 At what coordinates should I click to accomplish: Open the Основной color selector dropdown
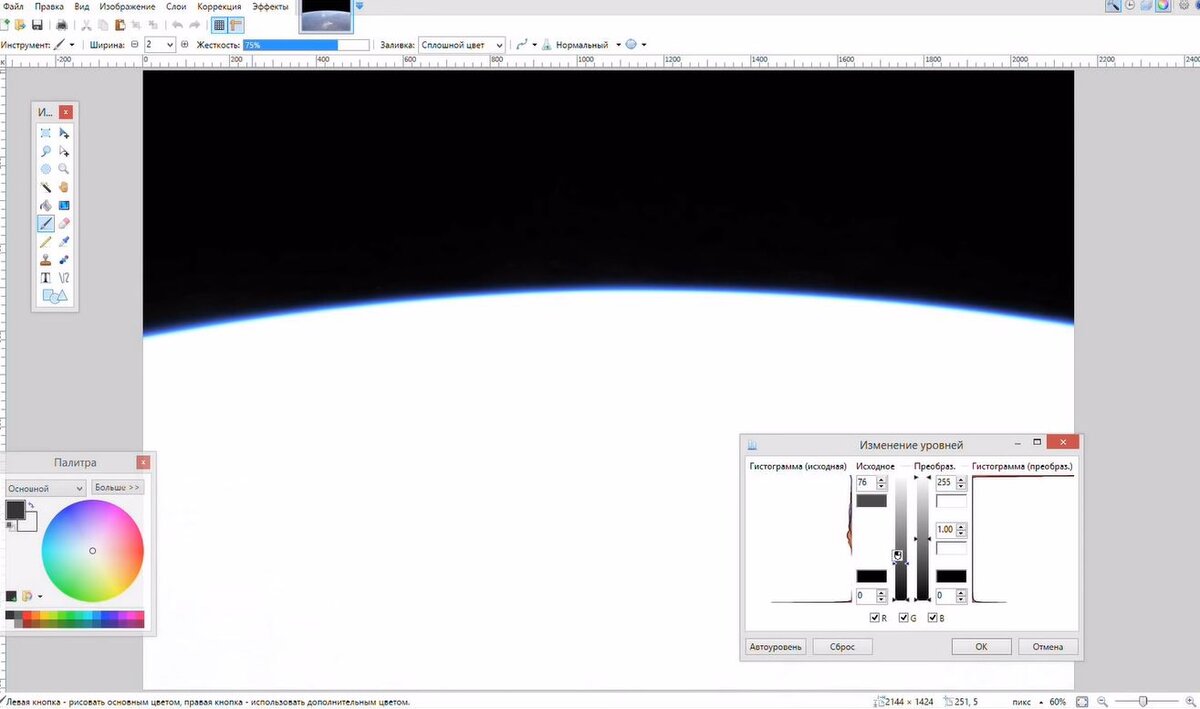45,488
